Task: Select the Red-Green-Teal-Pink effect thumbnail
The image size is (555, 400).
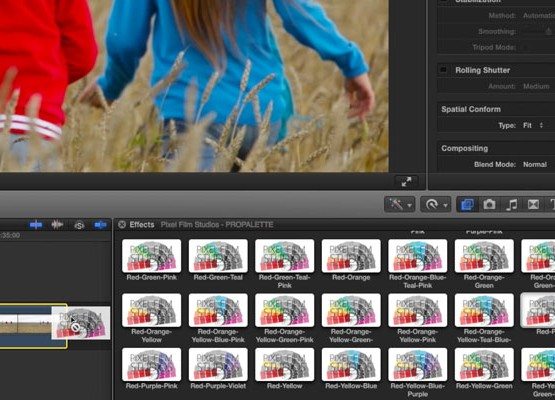Action: click(285, 256)
